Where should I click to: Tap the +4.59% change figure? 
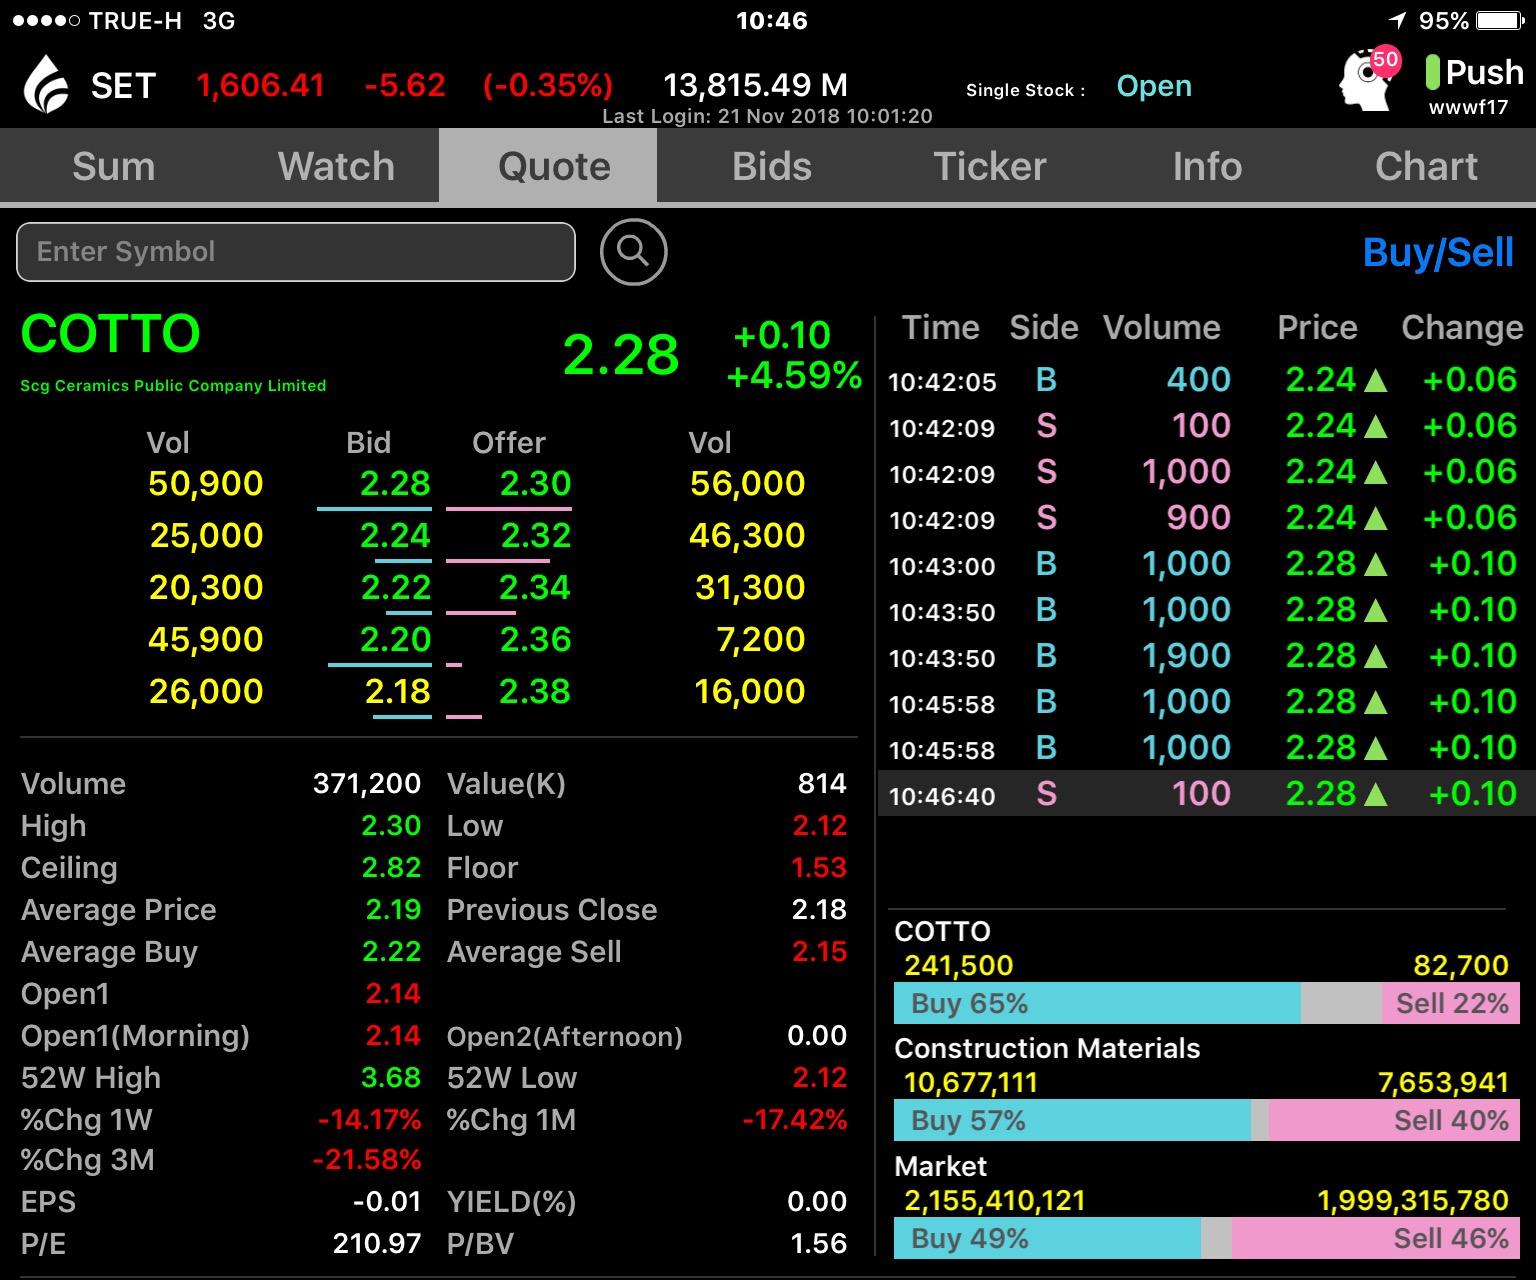point(794,376)
